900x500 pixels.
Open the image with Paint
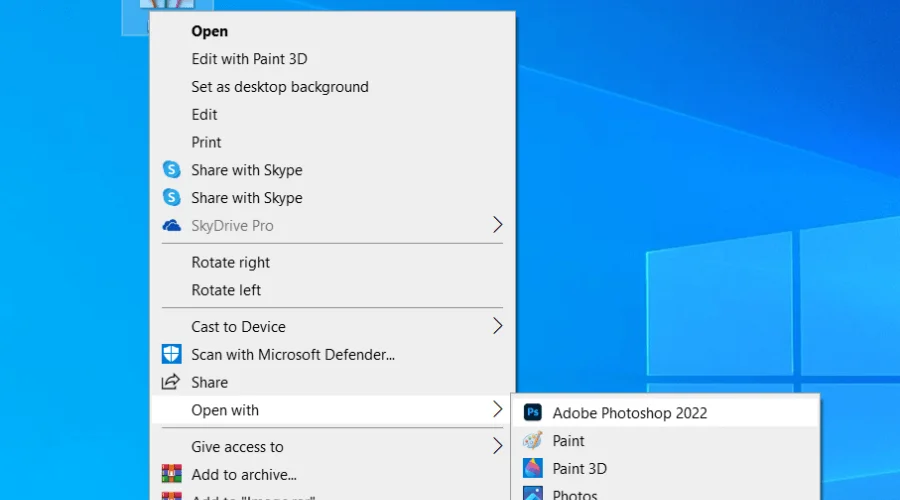[666, 441]
